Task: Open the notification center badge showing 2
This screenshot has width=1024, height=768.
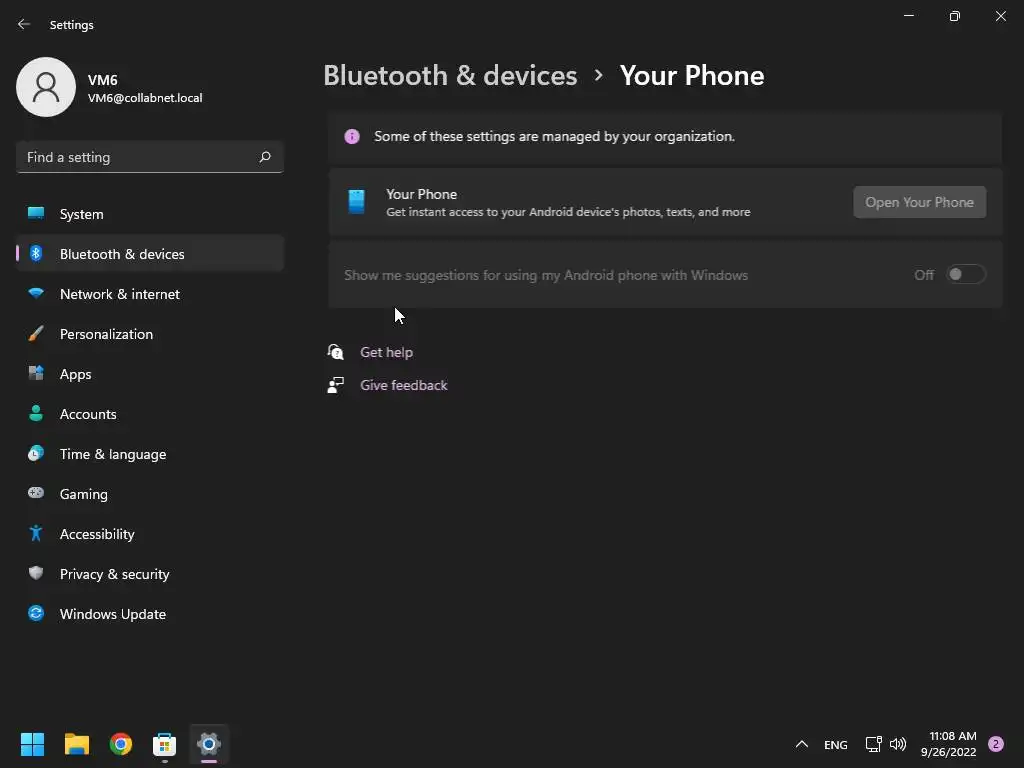Action: [996, 744]
